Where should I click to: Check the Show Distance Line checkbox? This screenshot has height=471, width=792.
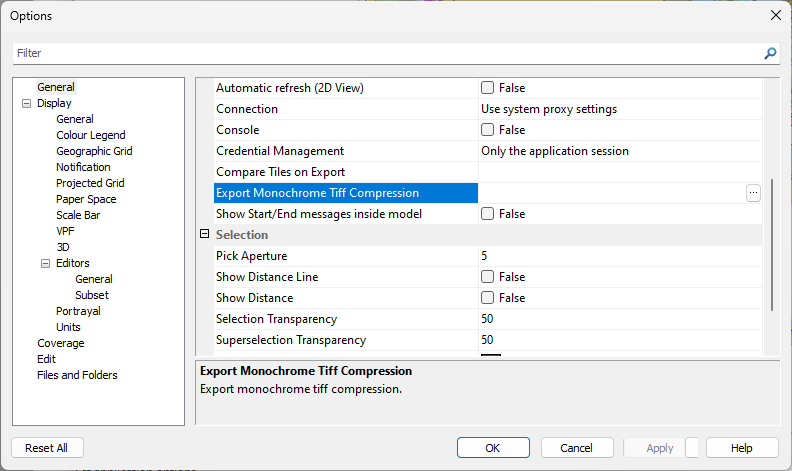coord(488,277)
